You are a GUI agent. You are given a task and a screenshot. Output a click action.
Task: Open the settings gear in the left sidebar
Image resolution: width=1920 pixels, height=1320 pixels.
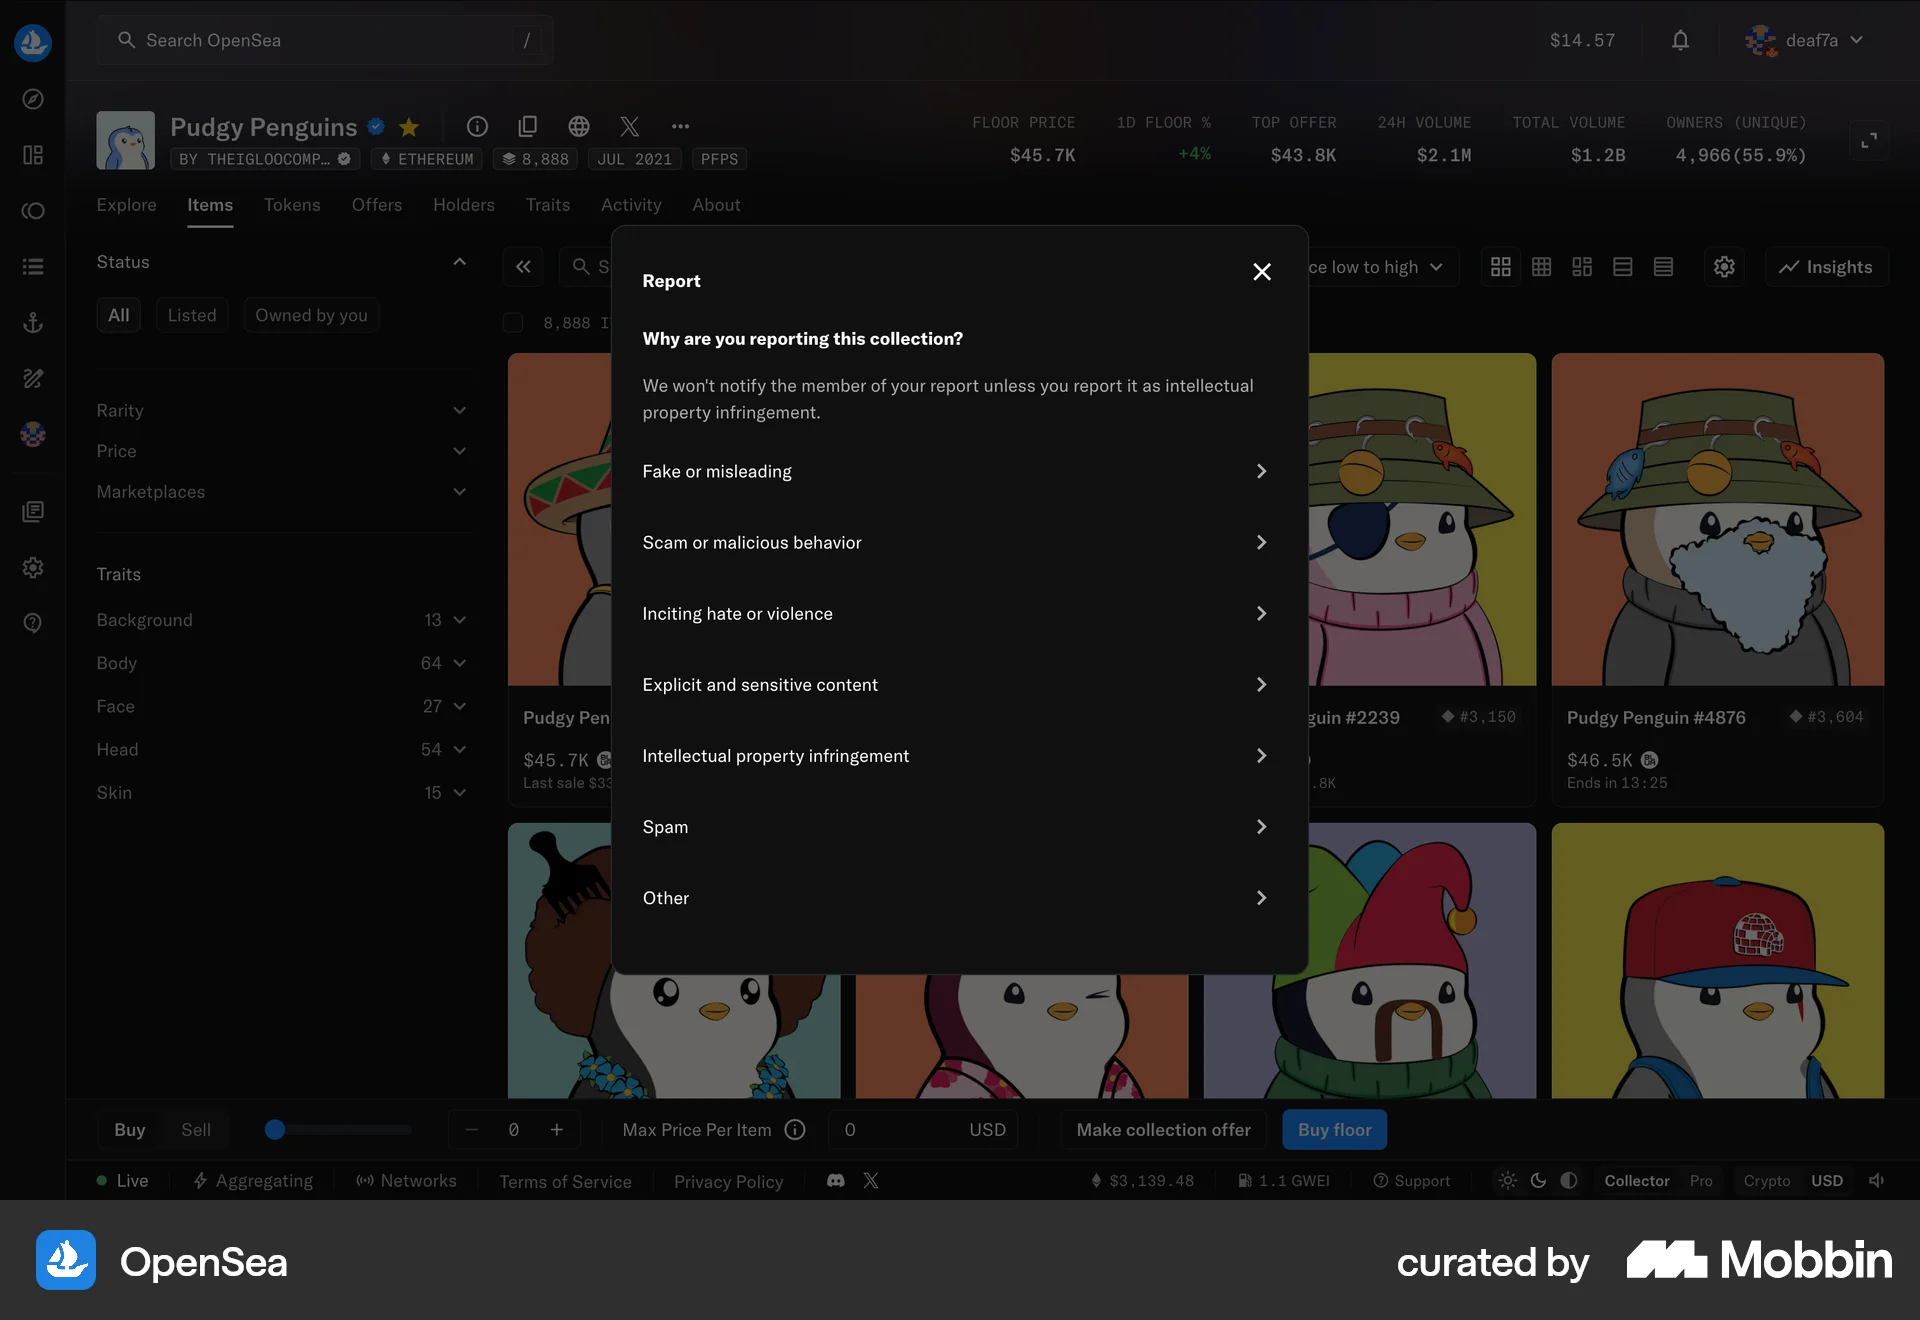click(x=33, y=567)
